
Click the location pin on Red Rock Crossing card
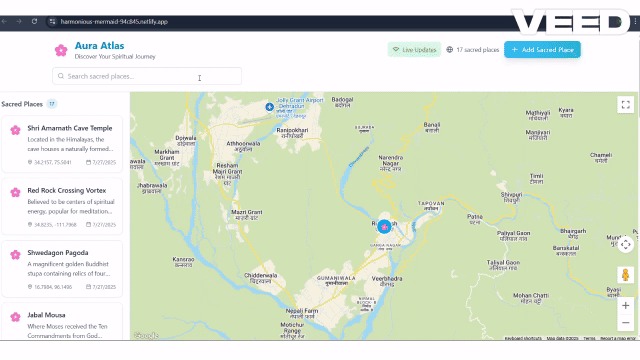pyautogui.click(x=30, y=224)
